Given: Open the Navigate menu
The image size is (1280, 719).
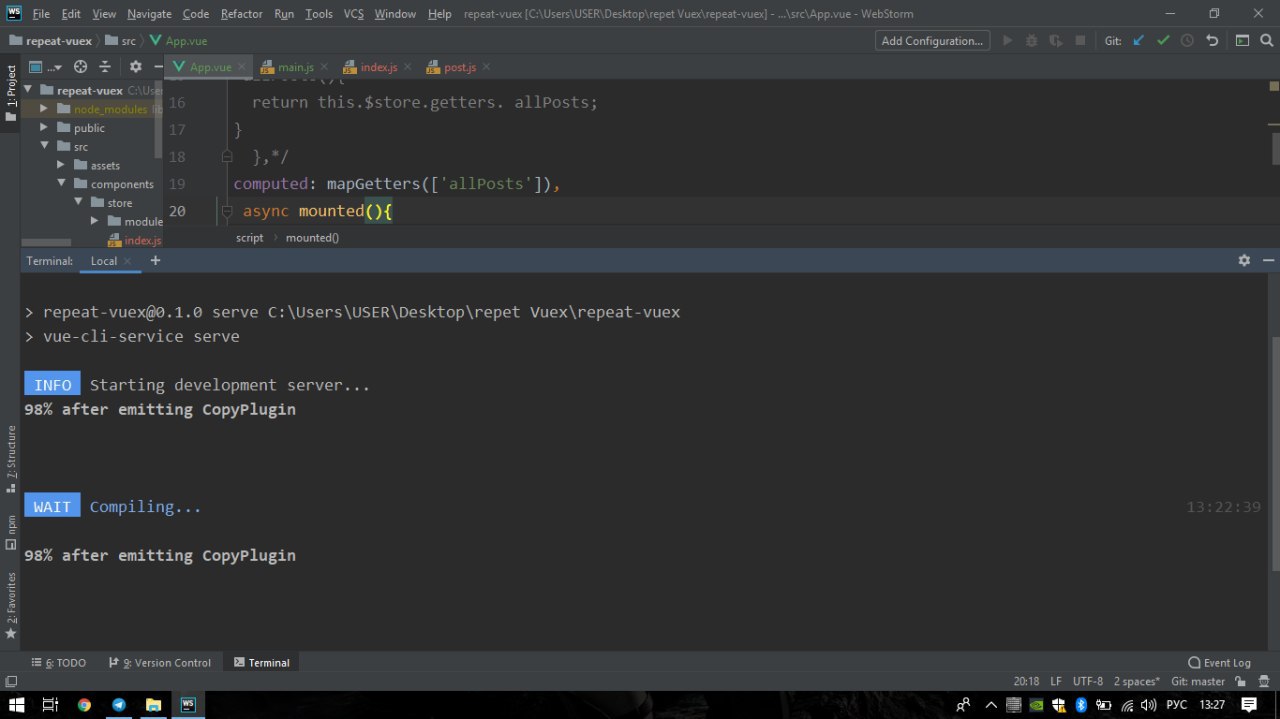Looking at the screenshot, I should (149, 14).
